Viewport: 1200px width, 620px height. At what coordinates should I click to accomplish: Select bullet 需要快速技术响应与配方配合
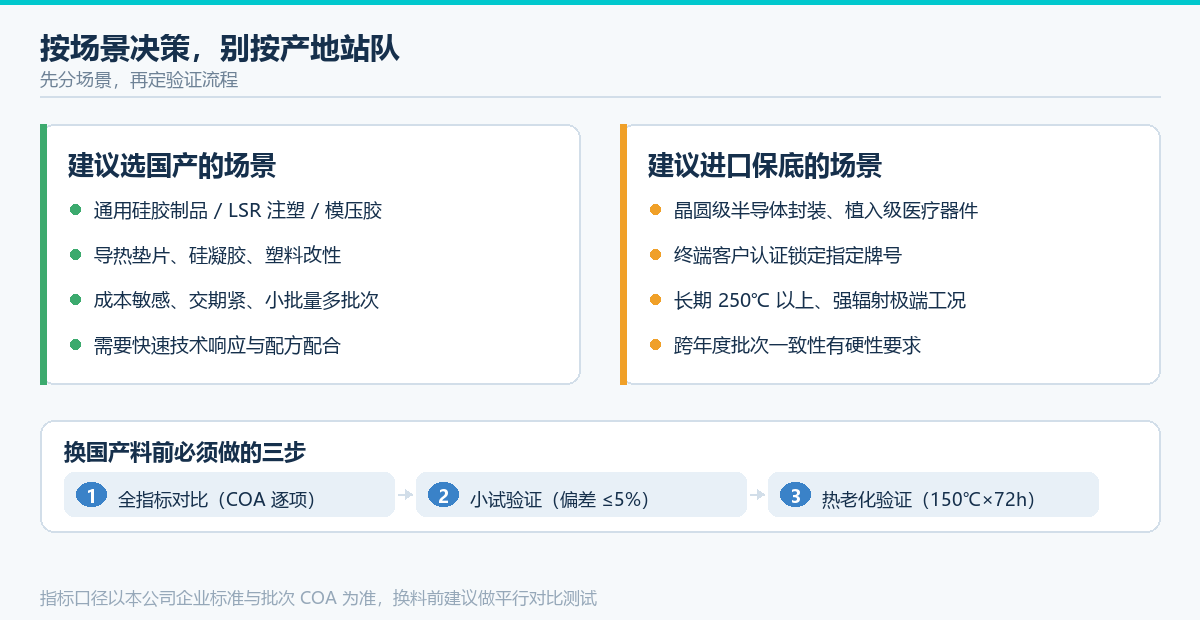click(x=218, y=346)
